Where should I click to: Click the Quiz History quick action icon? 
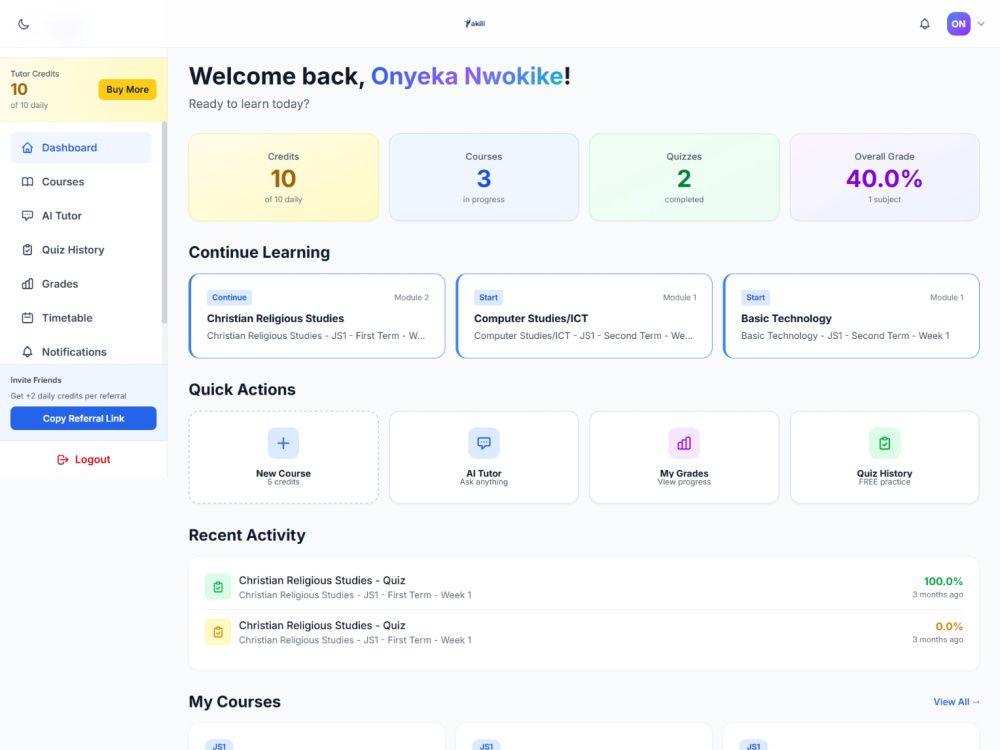coord(885,443)
